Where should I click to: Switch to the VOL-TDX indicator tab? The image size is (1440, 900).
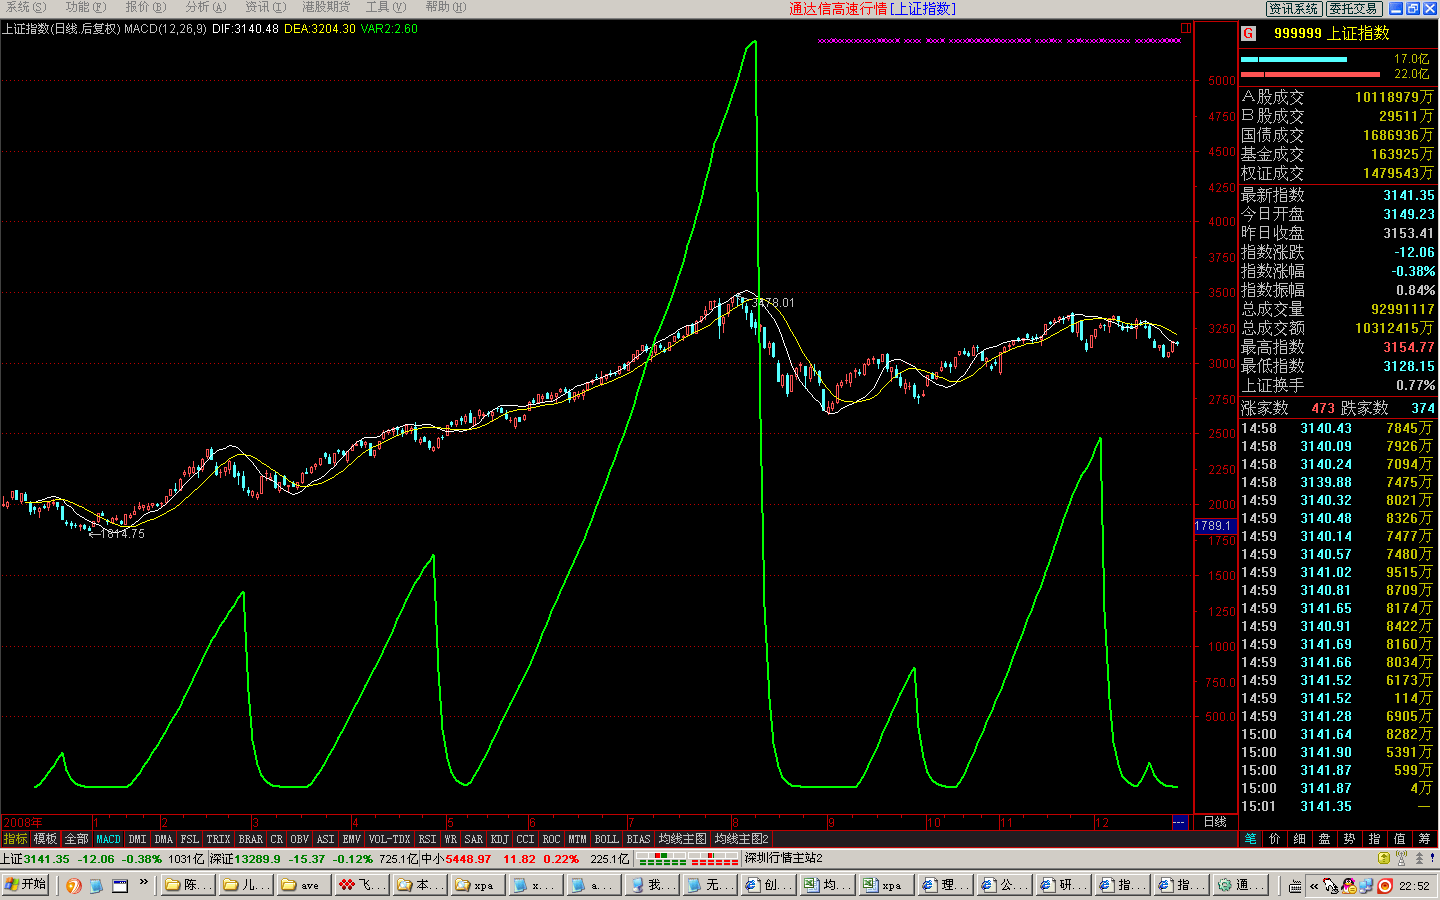coord(389,839)
